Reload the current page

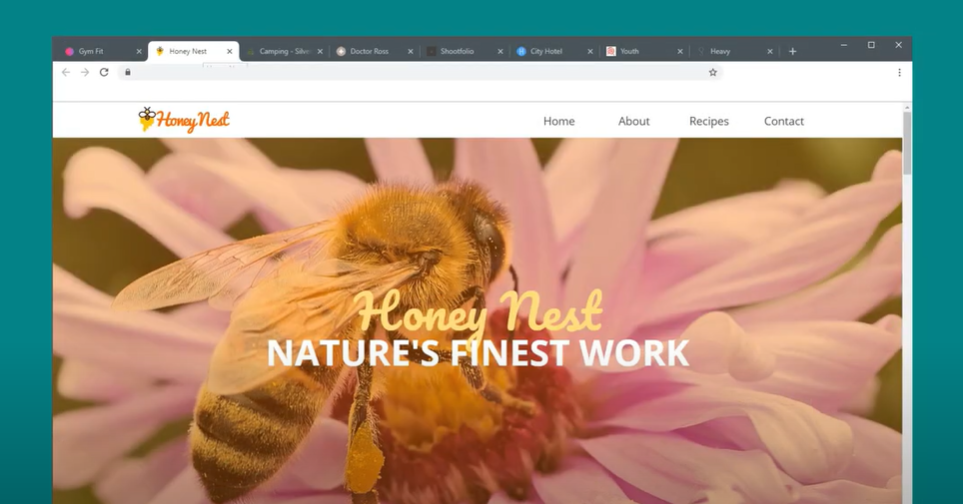(104, 72)
